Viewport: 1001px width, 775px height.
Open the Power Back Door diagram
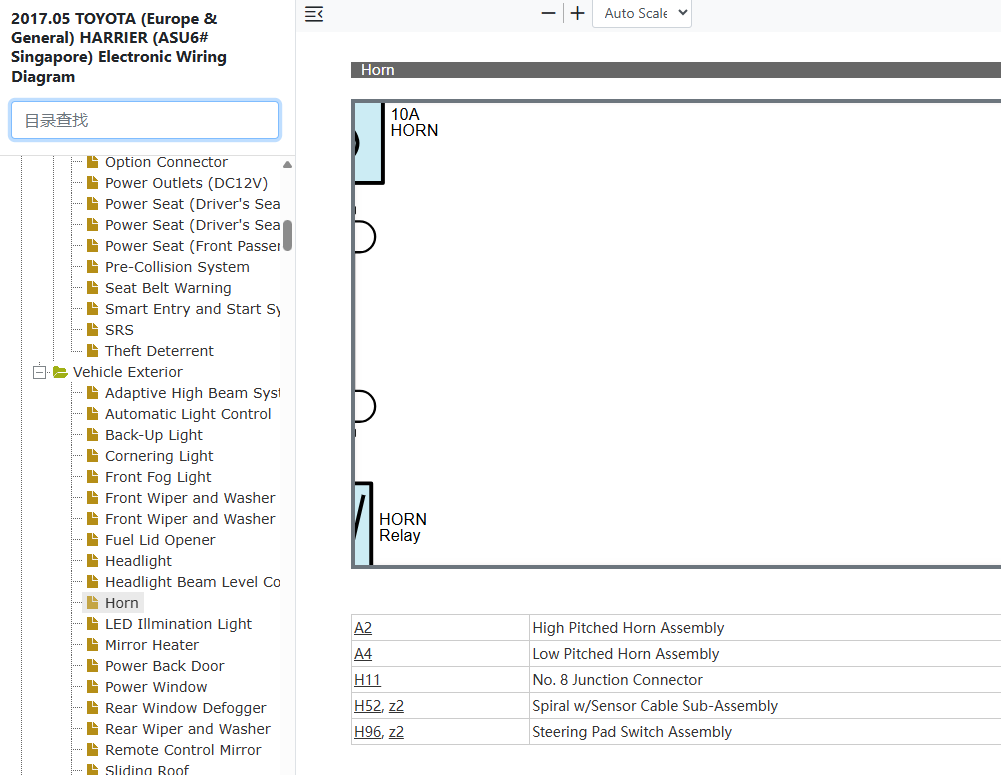pyautogui.click(x=164, y=666)
